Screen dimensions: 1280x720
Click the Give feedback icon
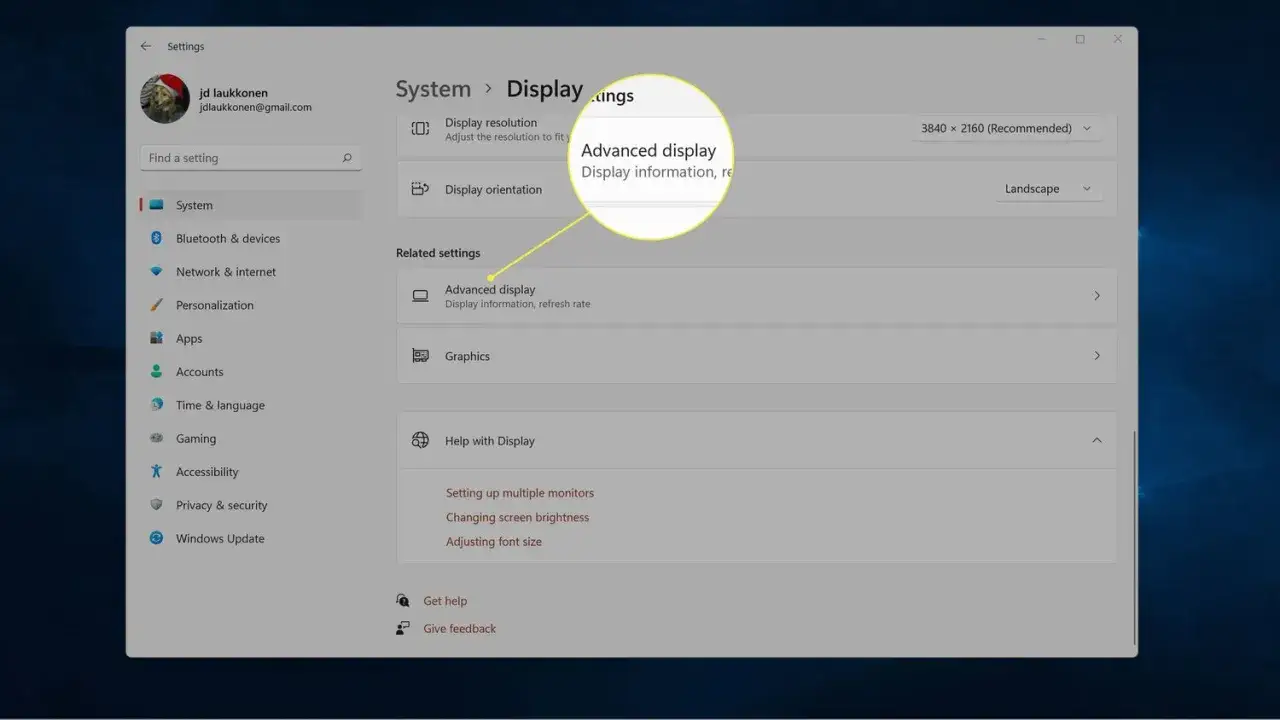click(403, 629)
